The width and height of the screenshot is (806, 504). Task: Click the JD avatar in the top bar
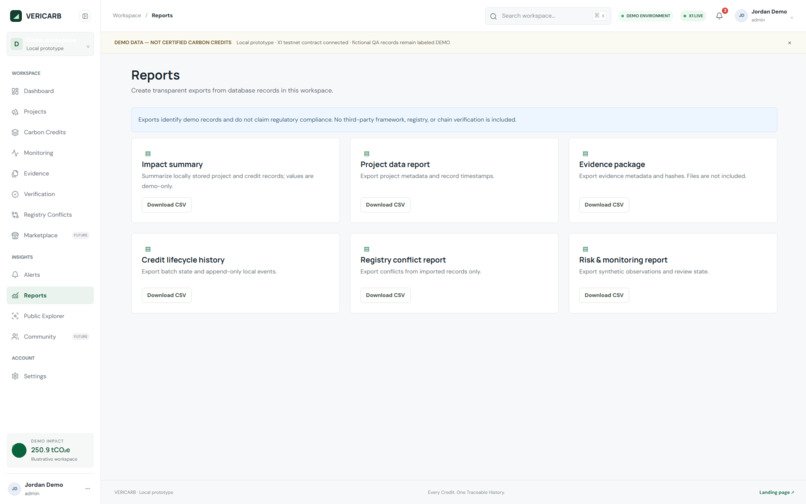(x=741, y=15)
